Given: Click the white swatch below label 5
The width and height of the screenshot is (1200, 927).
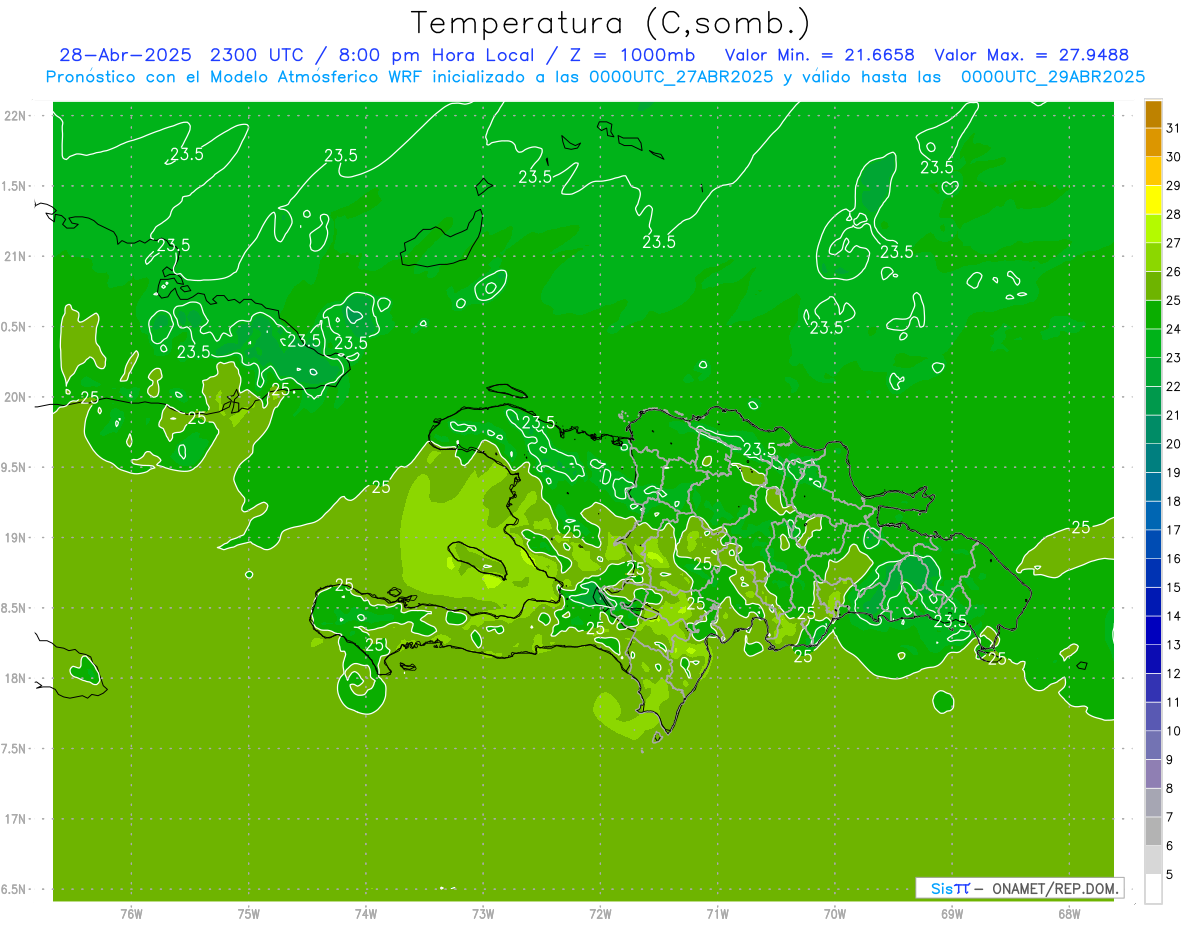Looking at the screenshot, I should pos(1153,888).
